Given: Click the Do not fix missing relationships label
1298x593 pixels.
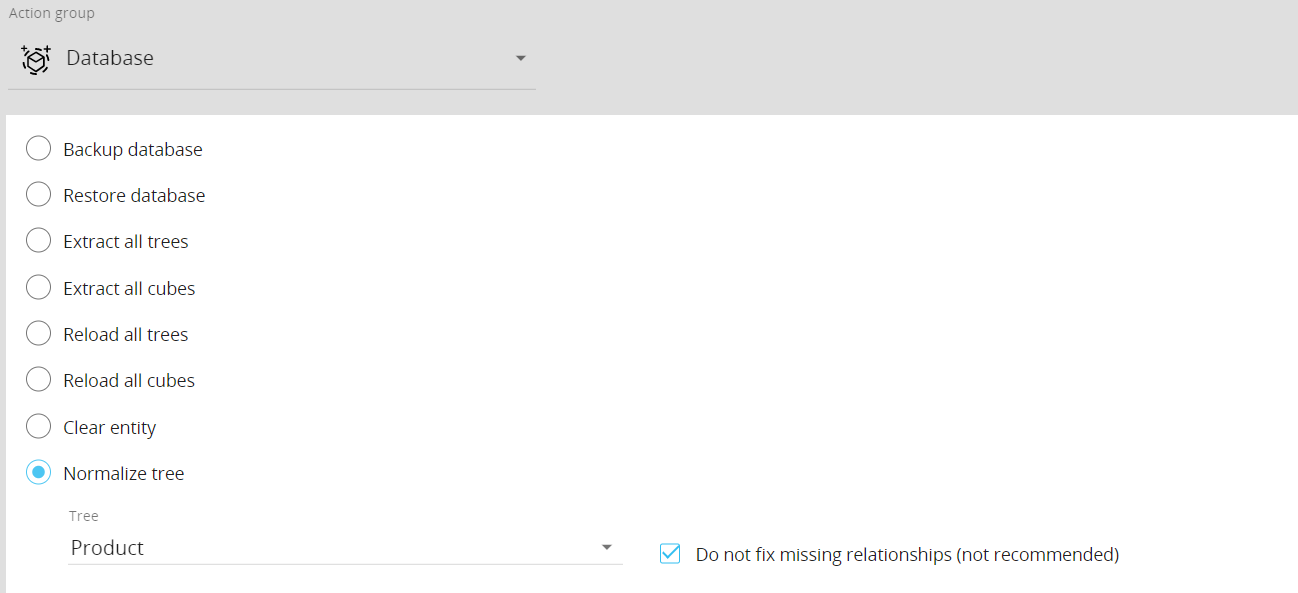Looking at the screenshot, I should point(907,554).
